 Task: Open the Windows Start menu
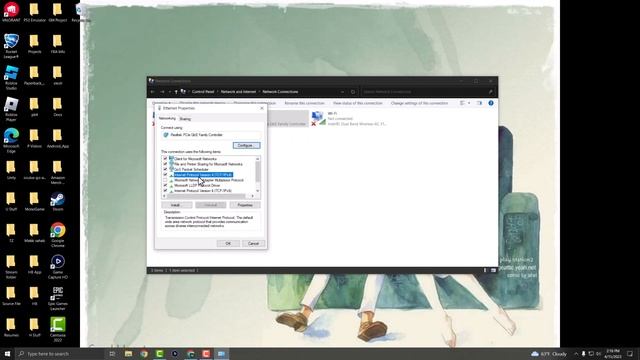click(x=7, y=353)
